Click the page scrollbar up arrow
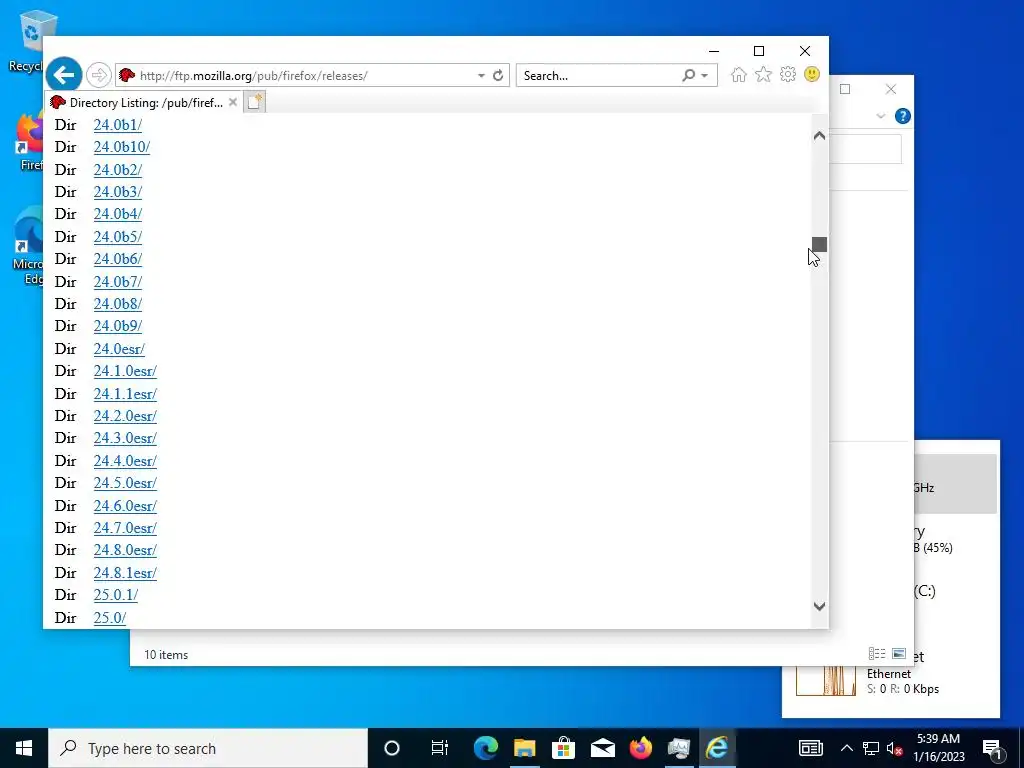This screenshot has width=1024, height=768. pyautogui.click(x=819, y=136)
